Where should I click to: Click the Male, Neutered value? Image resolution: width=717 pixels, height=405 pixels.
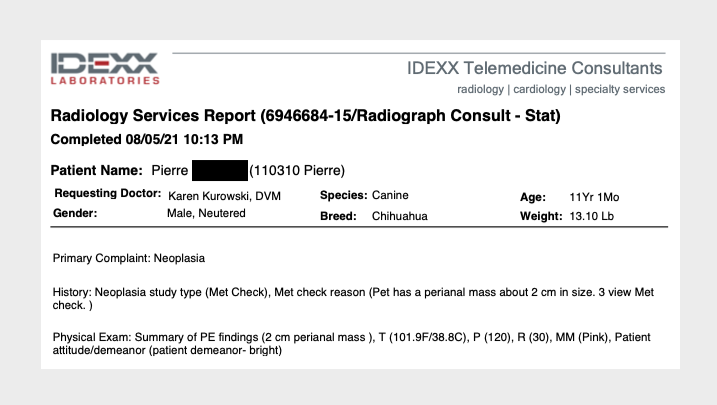pos(206,214)
